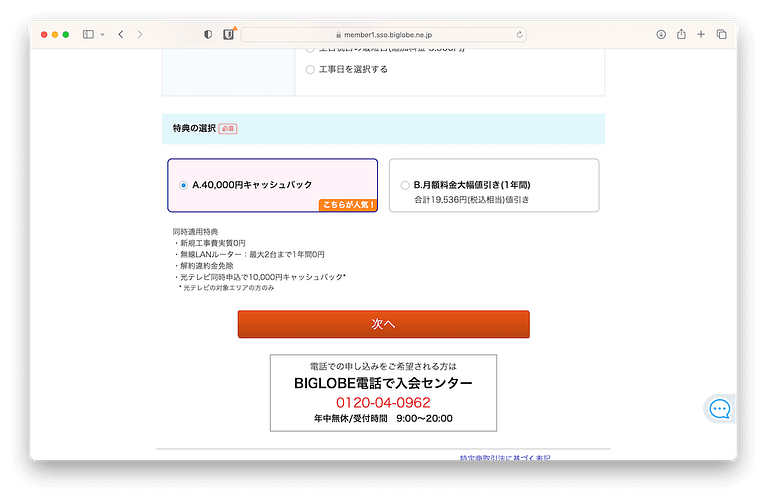The image size is (767, 500).
Task: Toggle the Safari sidebar icon
Action: click(x=88, y=34)
